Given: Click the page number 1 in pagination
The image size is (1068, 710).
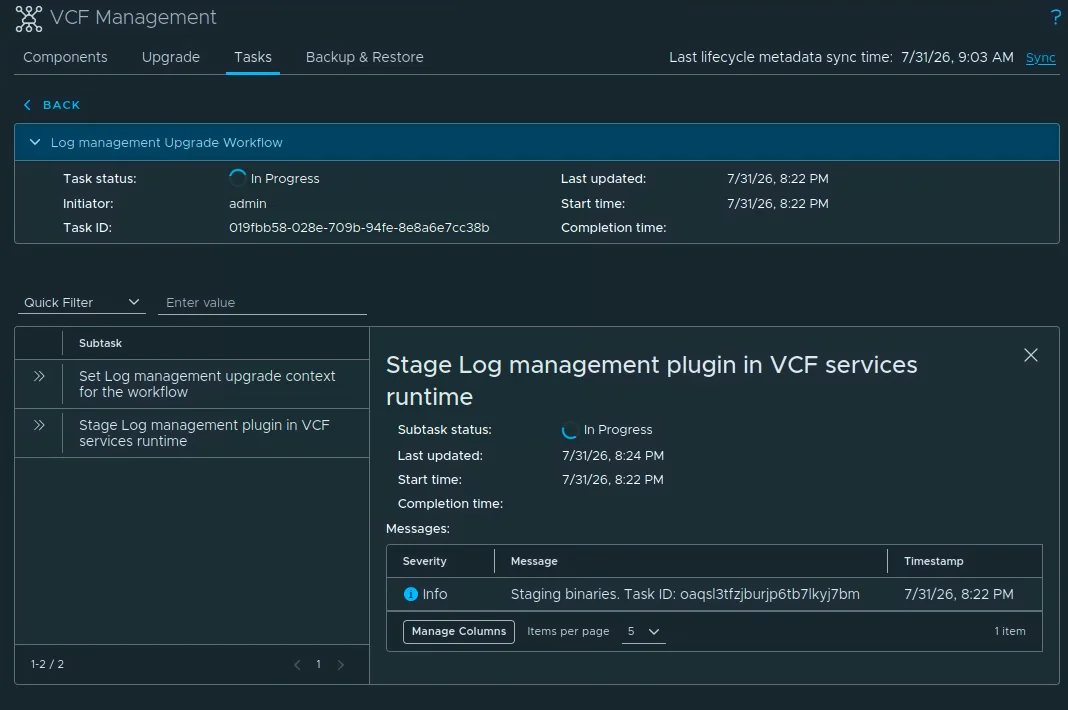Looking at the screenshot, I should tap(318, 664).
